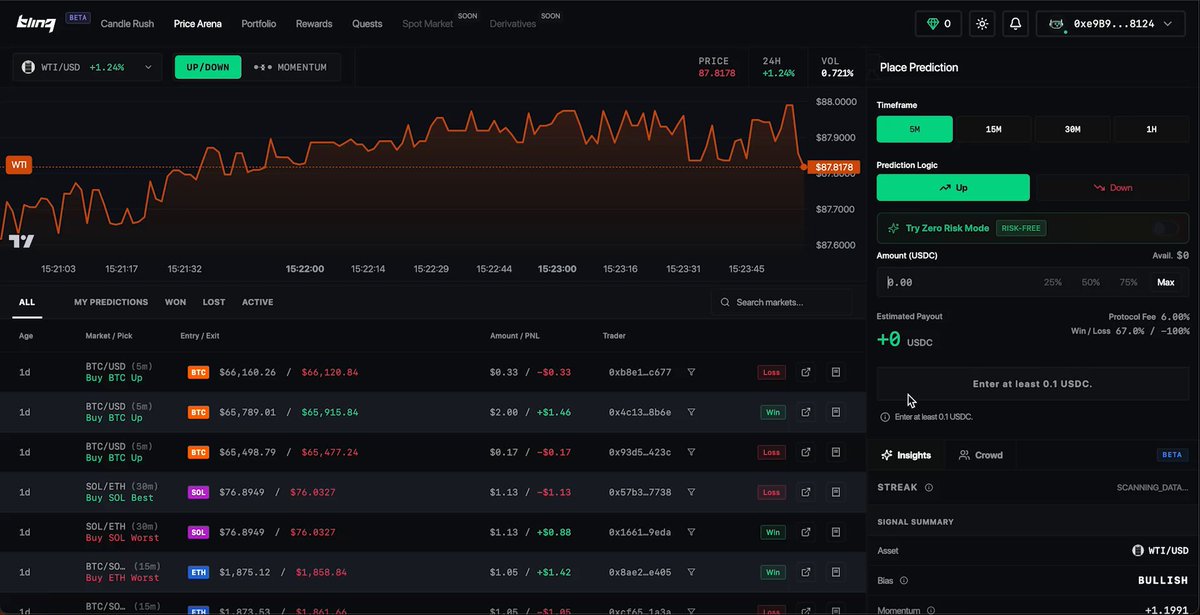Image resolution: width=1200 pixels, height=615 pixels.
Task: Switch to the Crowd tab
Action: 981,455
